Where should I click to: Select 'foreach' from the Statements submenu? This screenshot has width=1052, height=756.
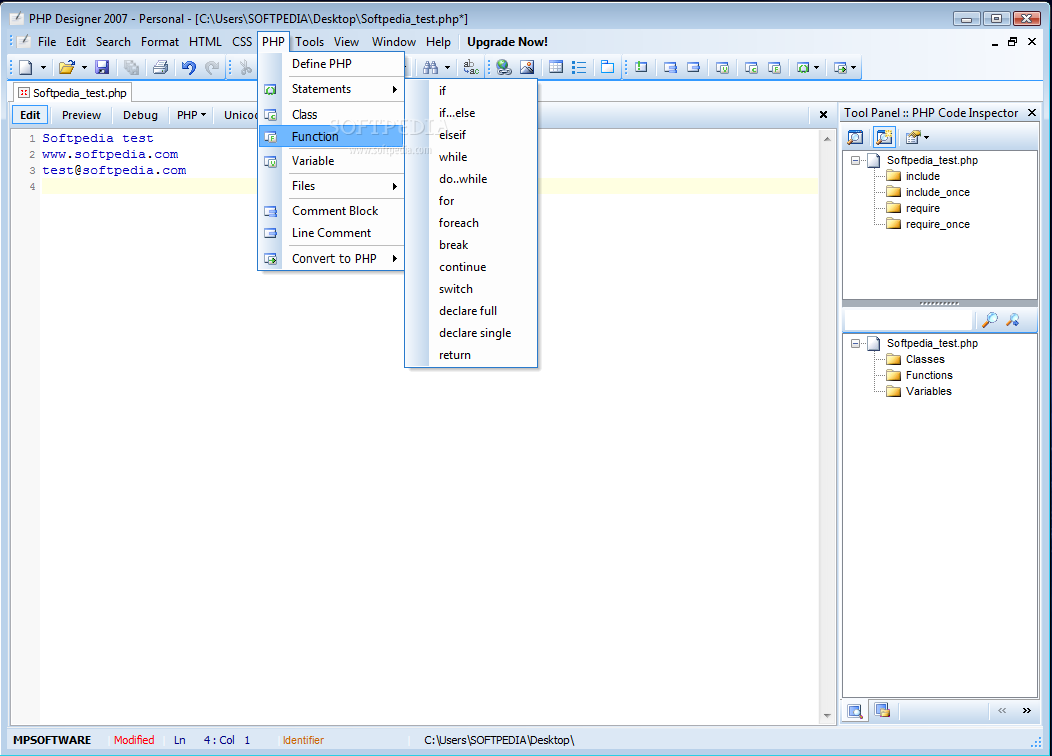pos(458,223)
